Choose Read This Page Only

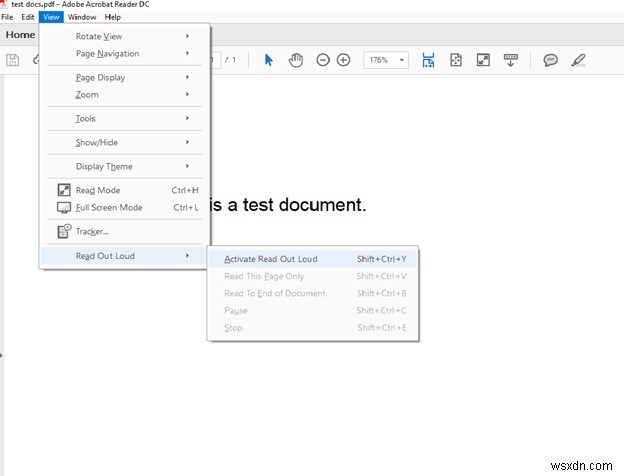pos(313,276)
